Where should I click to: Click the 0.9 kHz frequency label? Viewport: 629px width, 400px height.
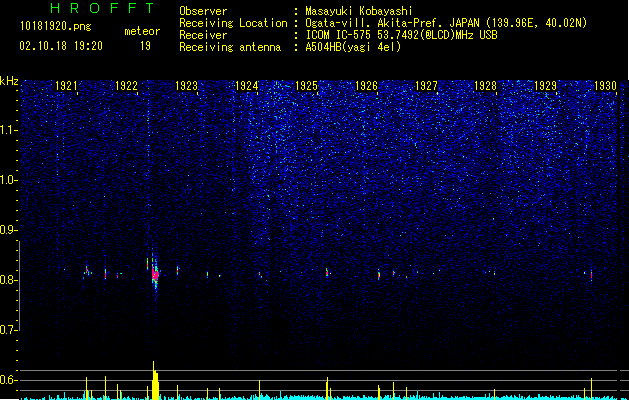pyautogui.click(x=9, y=230)
